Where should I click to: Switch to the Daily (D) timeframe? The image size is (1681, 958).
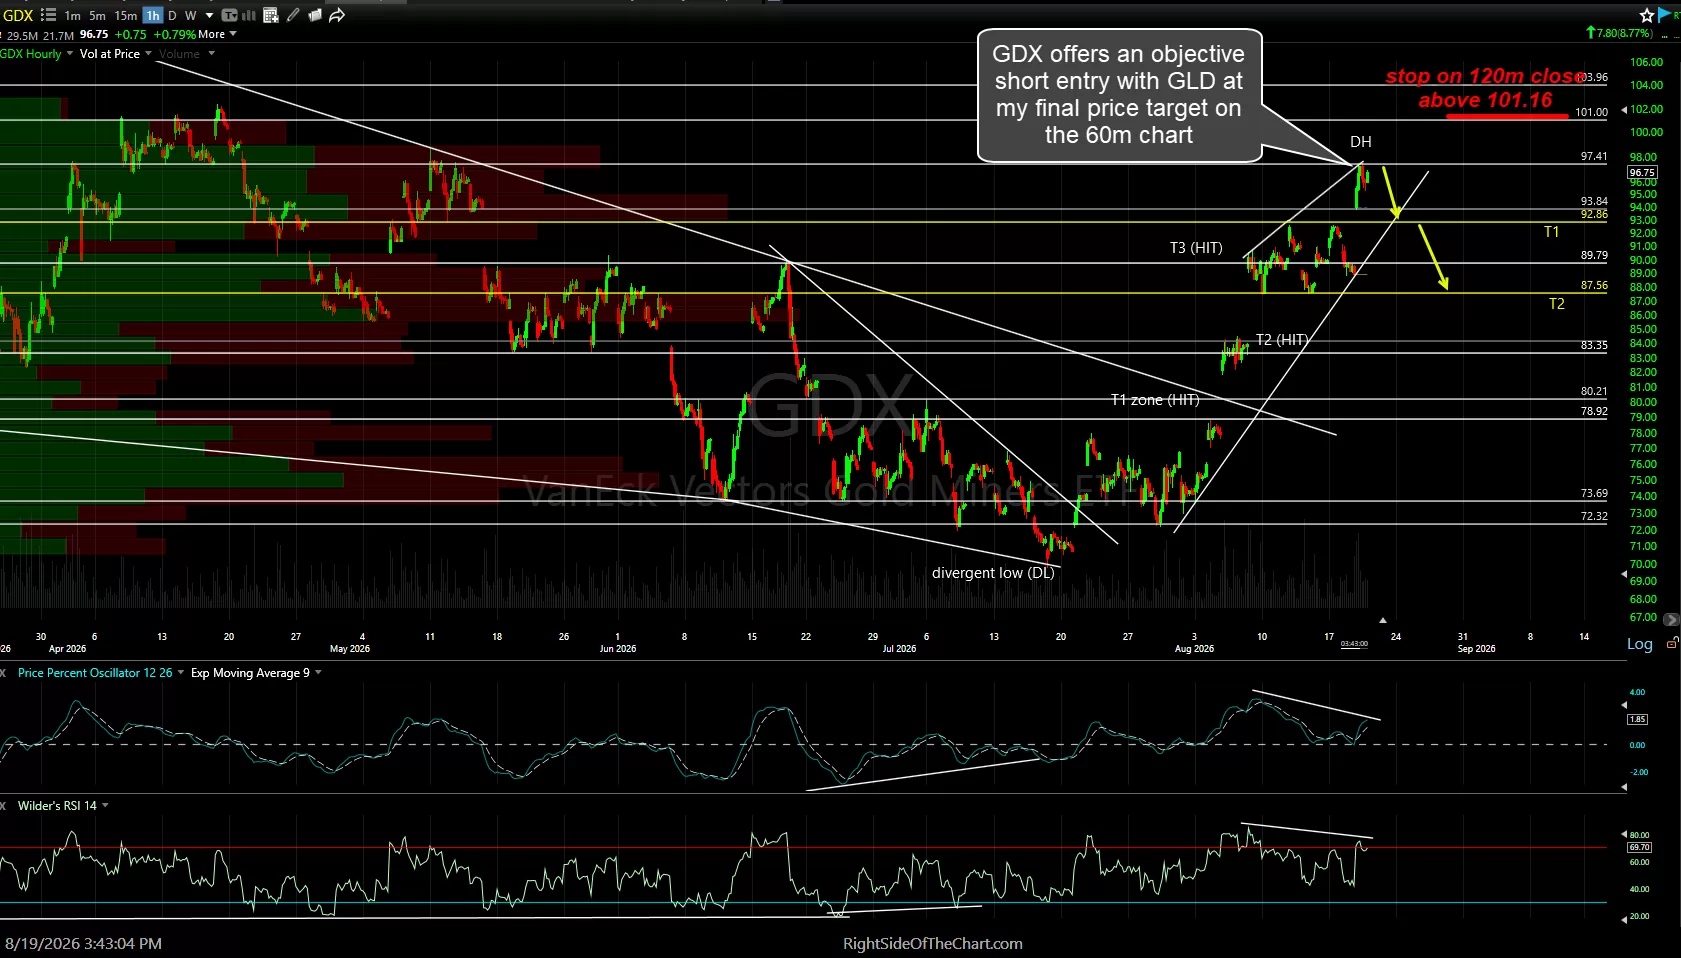pyautogui.click(x=172, y=16)
